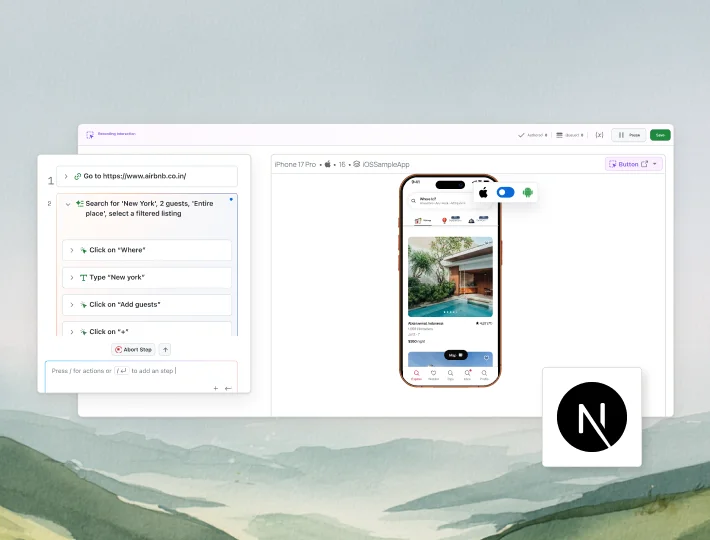Click the black N logo card
This screenshot has width=710, height=540.
click(x=592, y=417)
